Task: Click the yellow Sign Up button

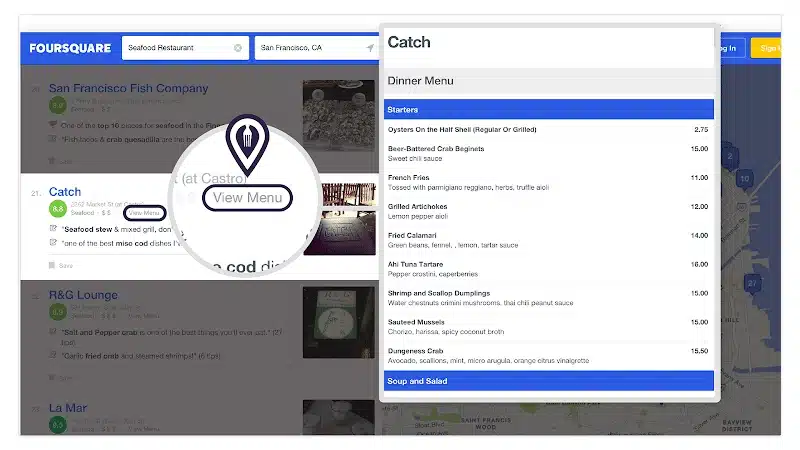Action: [x=767, y=48]
